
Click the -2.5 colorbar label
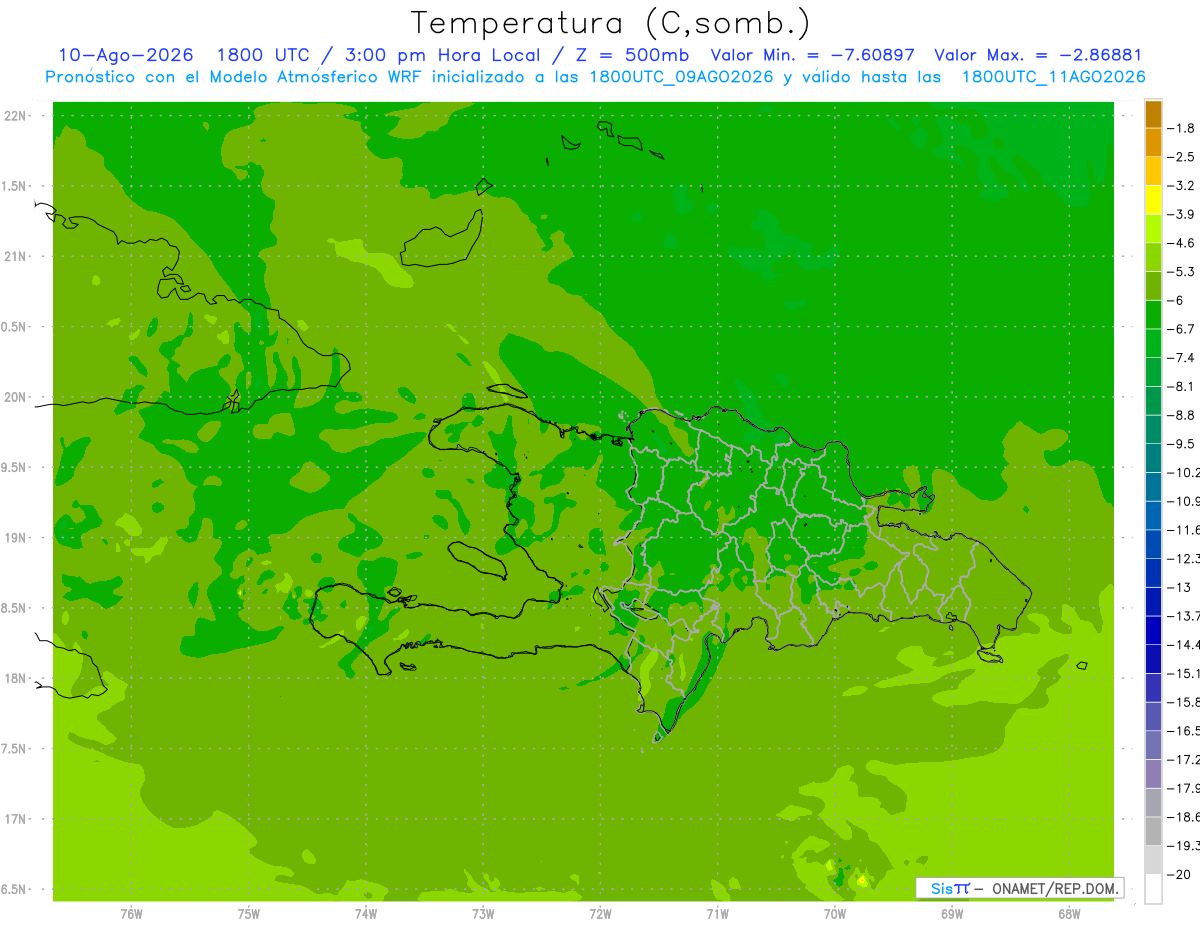[x=1182, y=157]
